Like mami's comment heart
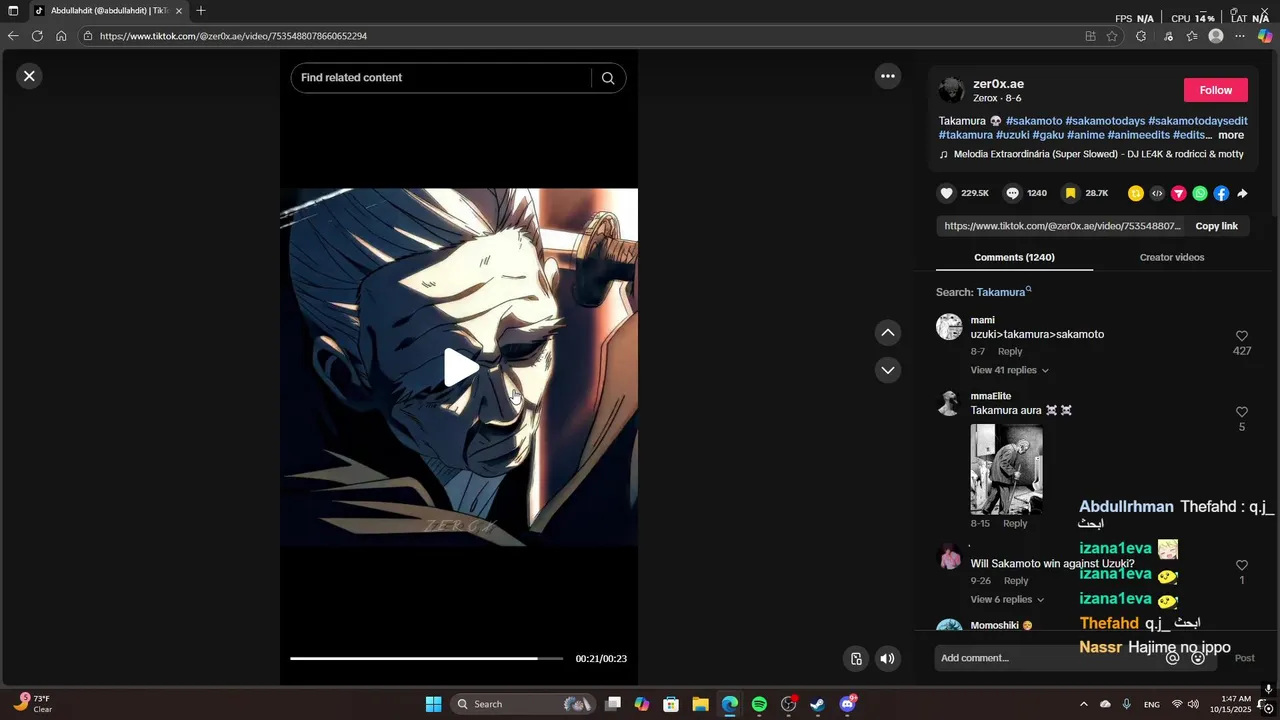1280x720 pixels. point(1242,336)
